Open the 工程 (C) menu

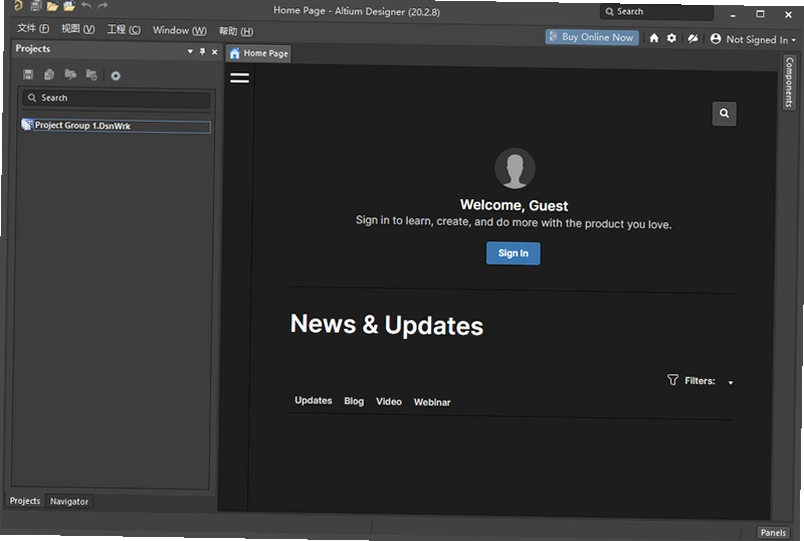point(124,29)
